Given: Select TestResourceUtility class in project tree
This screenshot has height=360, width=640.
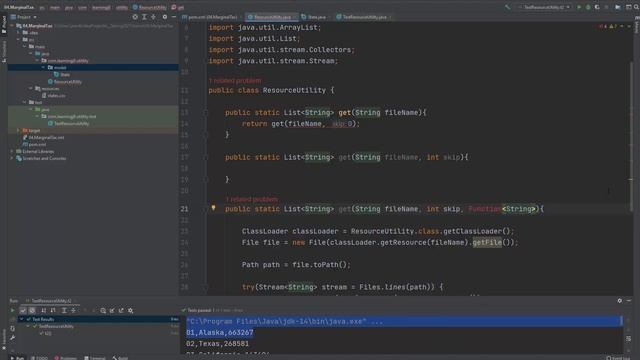Looking at the screenshot, I should click(68, 123).
